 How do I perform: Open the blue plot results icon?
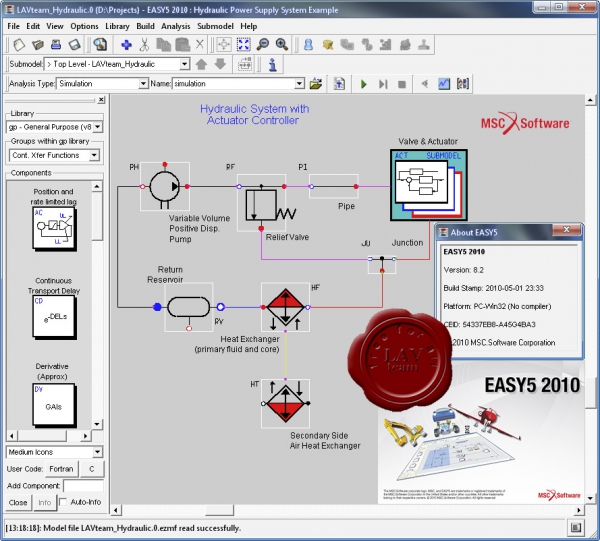(x=443, y=83)
